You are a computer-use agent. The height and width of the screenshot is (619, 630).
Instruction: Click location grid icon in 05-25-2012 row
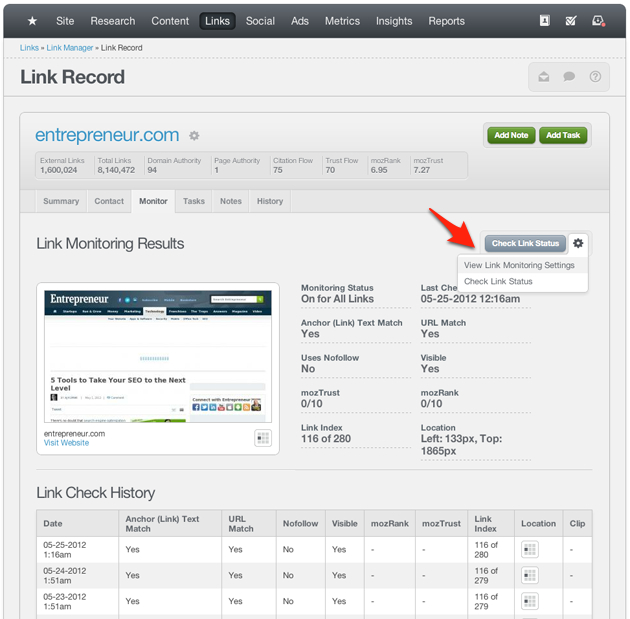point(530,550)
